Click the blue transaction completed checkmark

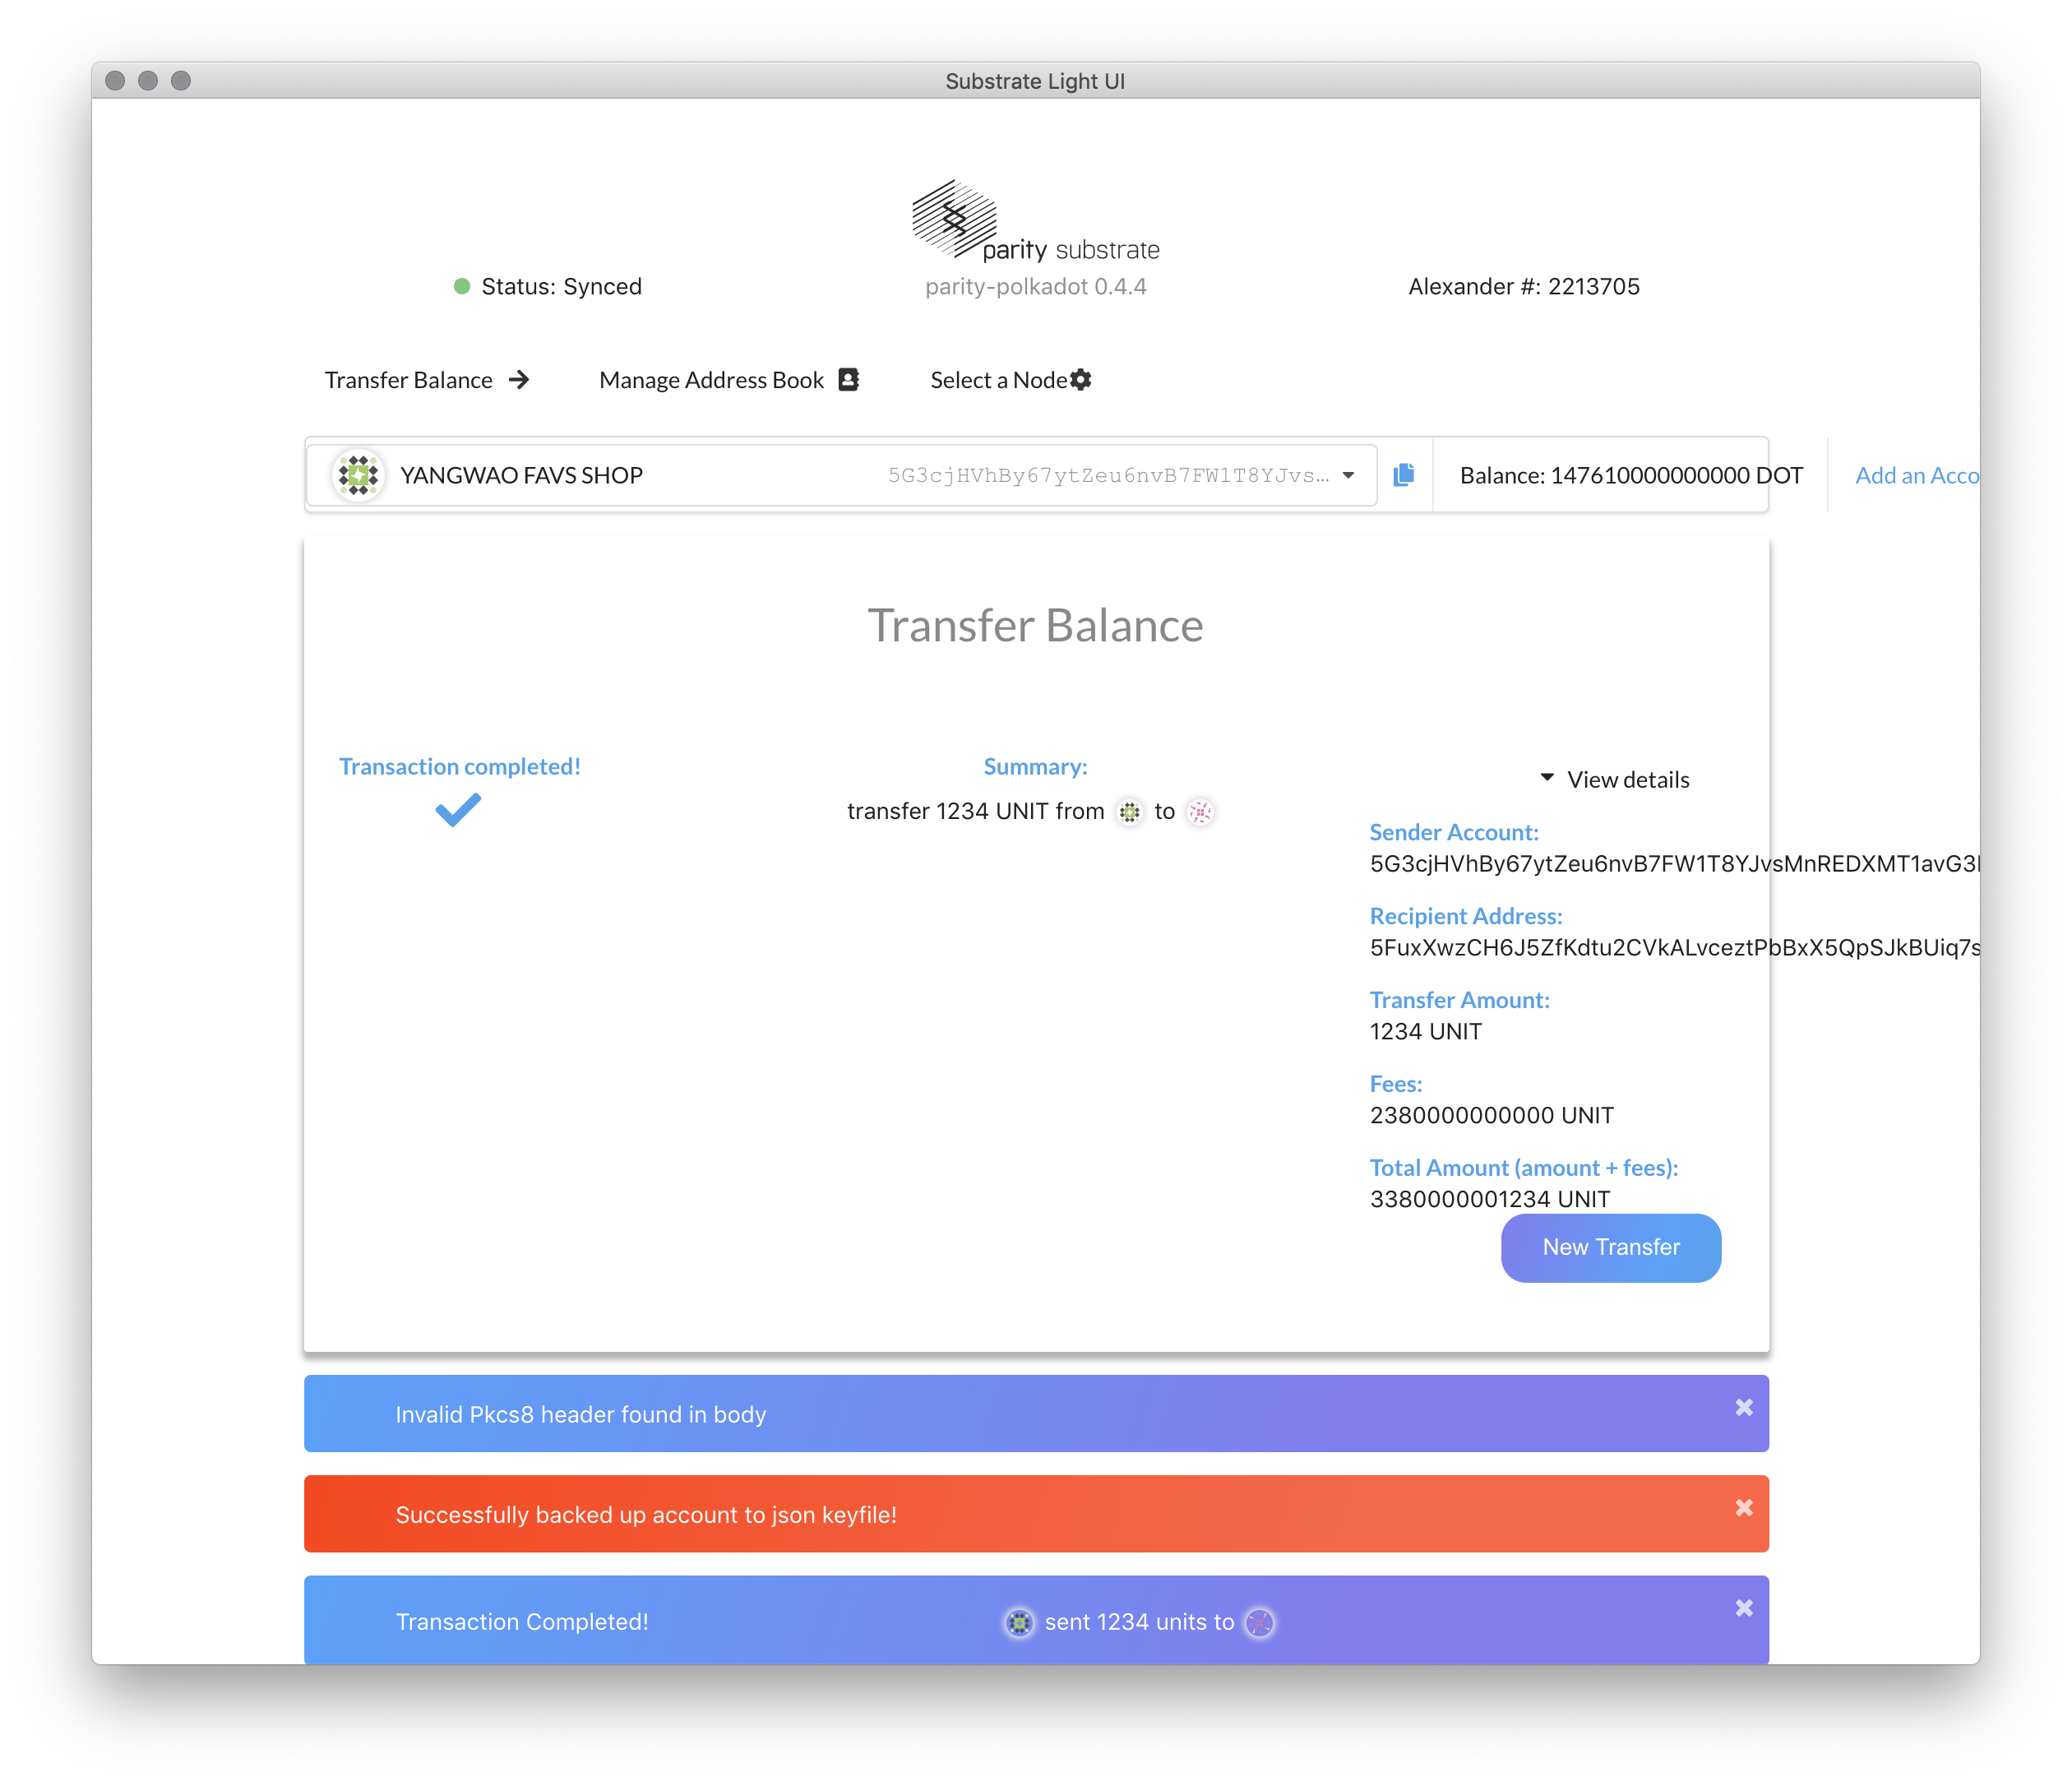458,809
